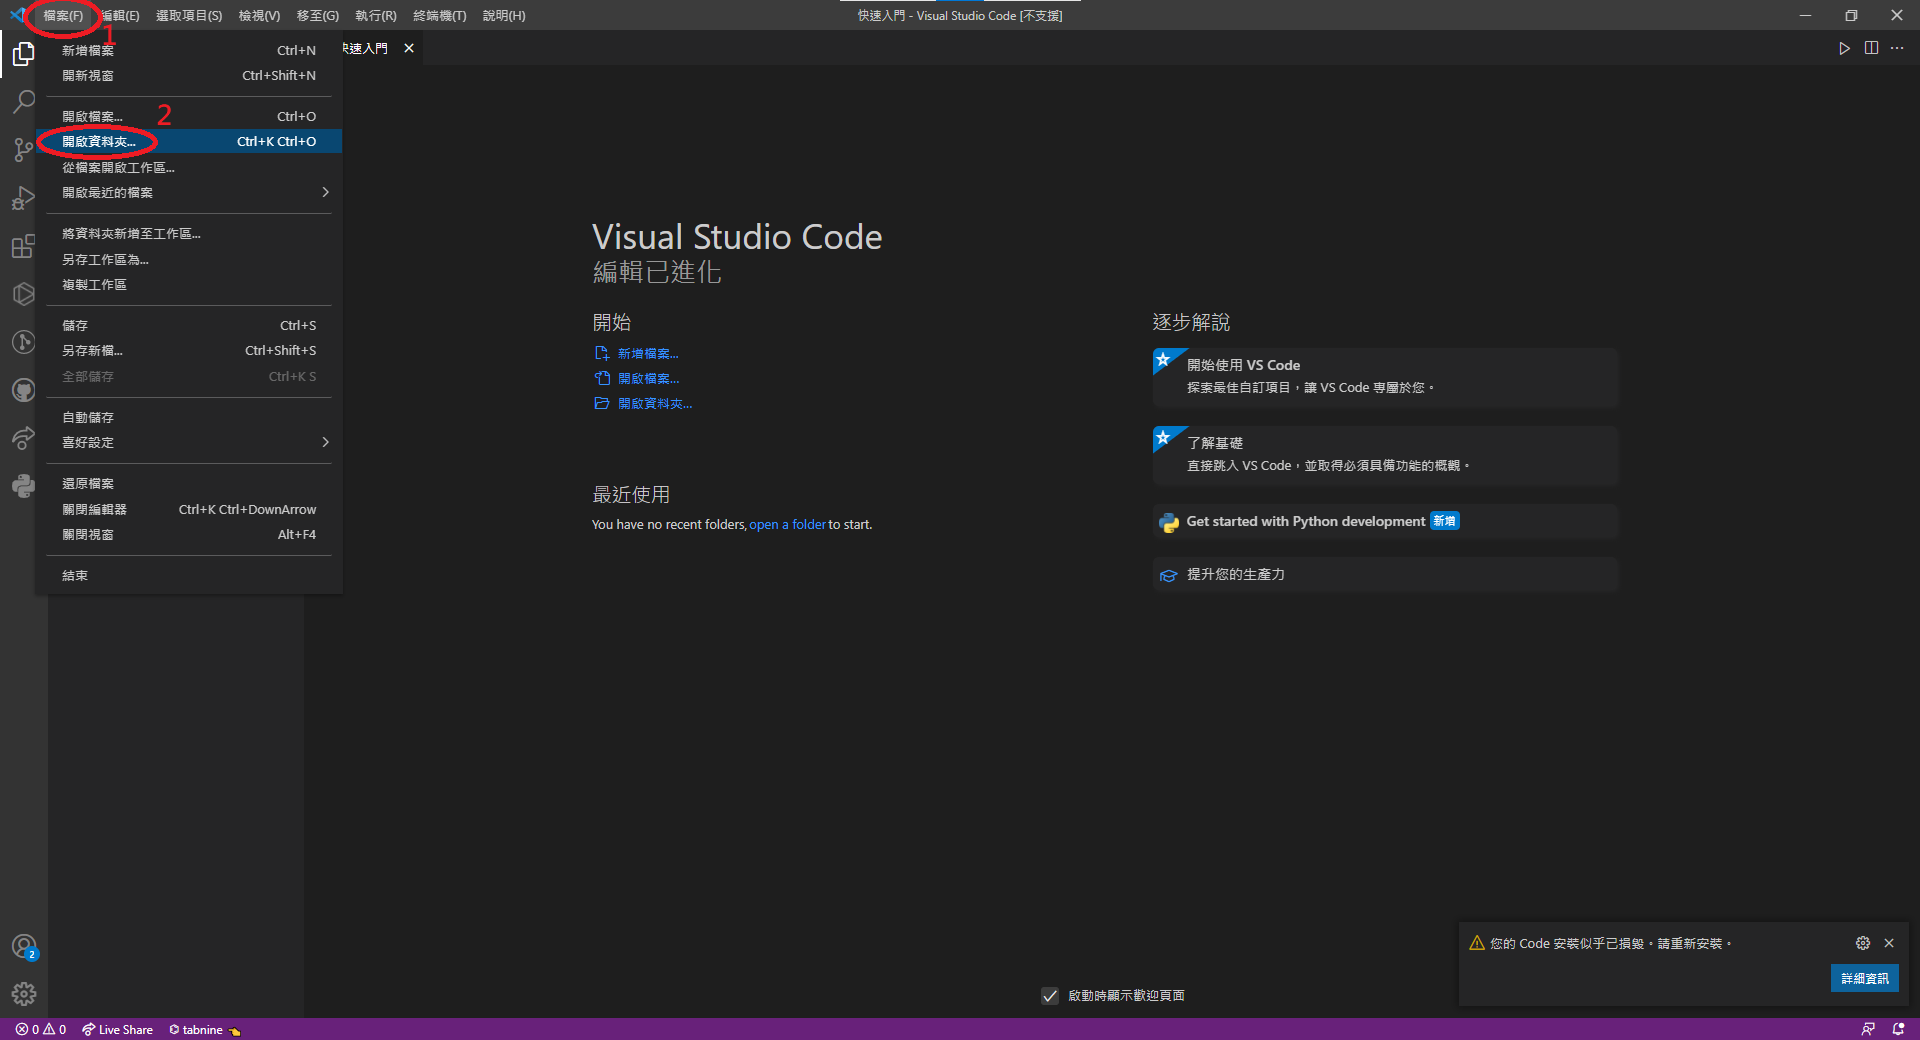Expand 喜好設定 submenu

pyautogui.click(x=189, y=442)
